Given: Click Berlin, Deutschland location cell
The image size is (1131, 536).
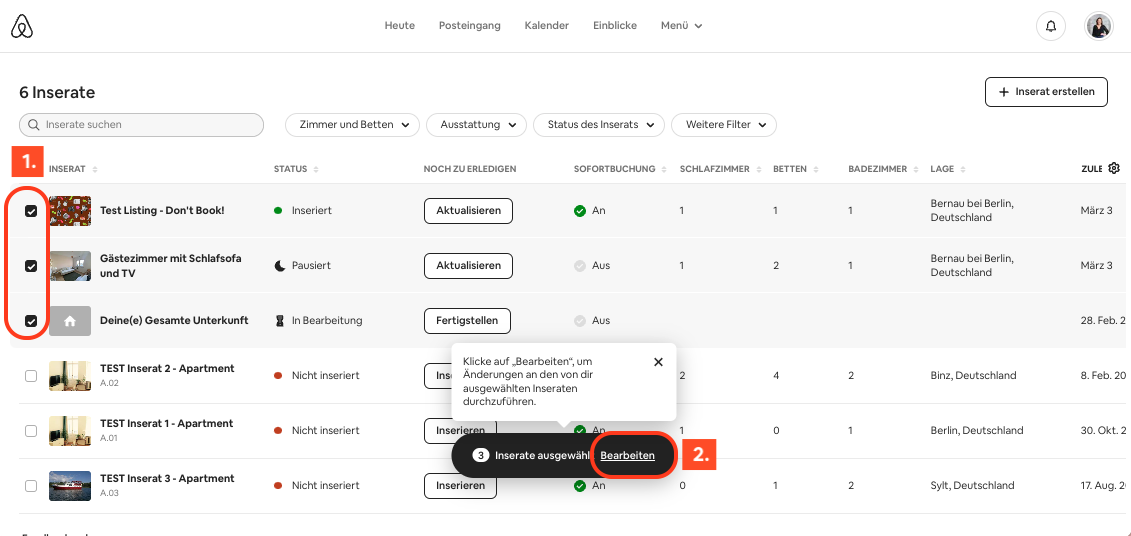Looking at the screenshot, I should click(977, 431).
